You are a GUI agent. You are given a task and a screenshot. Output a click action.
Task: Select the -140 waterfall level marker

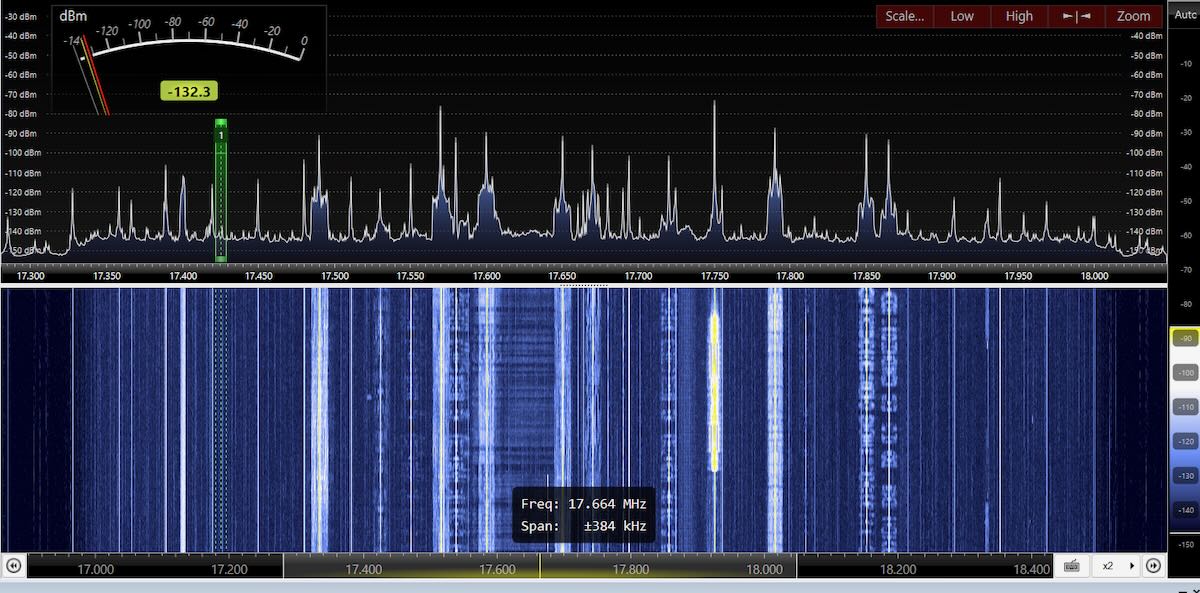(x=1185, y=509)
